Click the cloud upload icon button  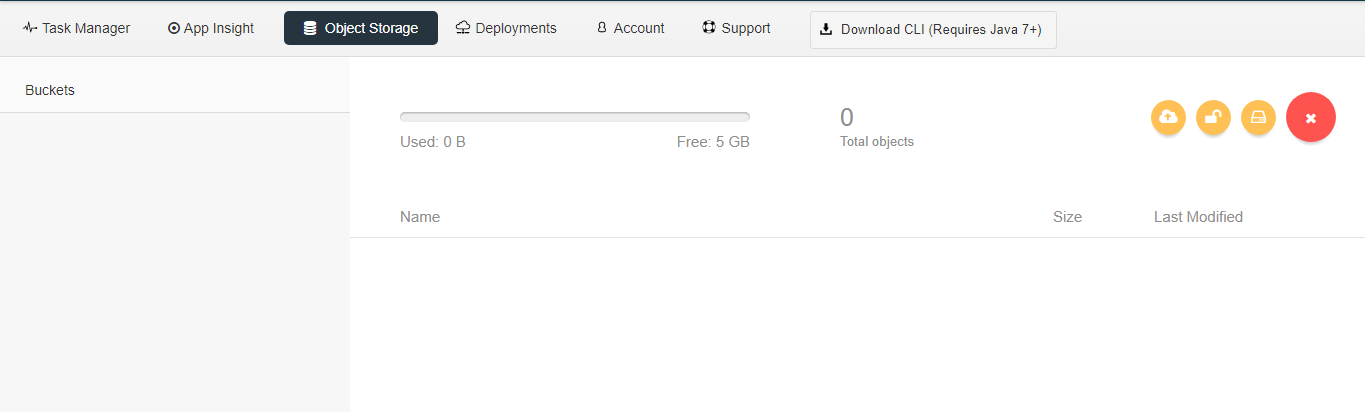(1168, 118)
